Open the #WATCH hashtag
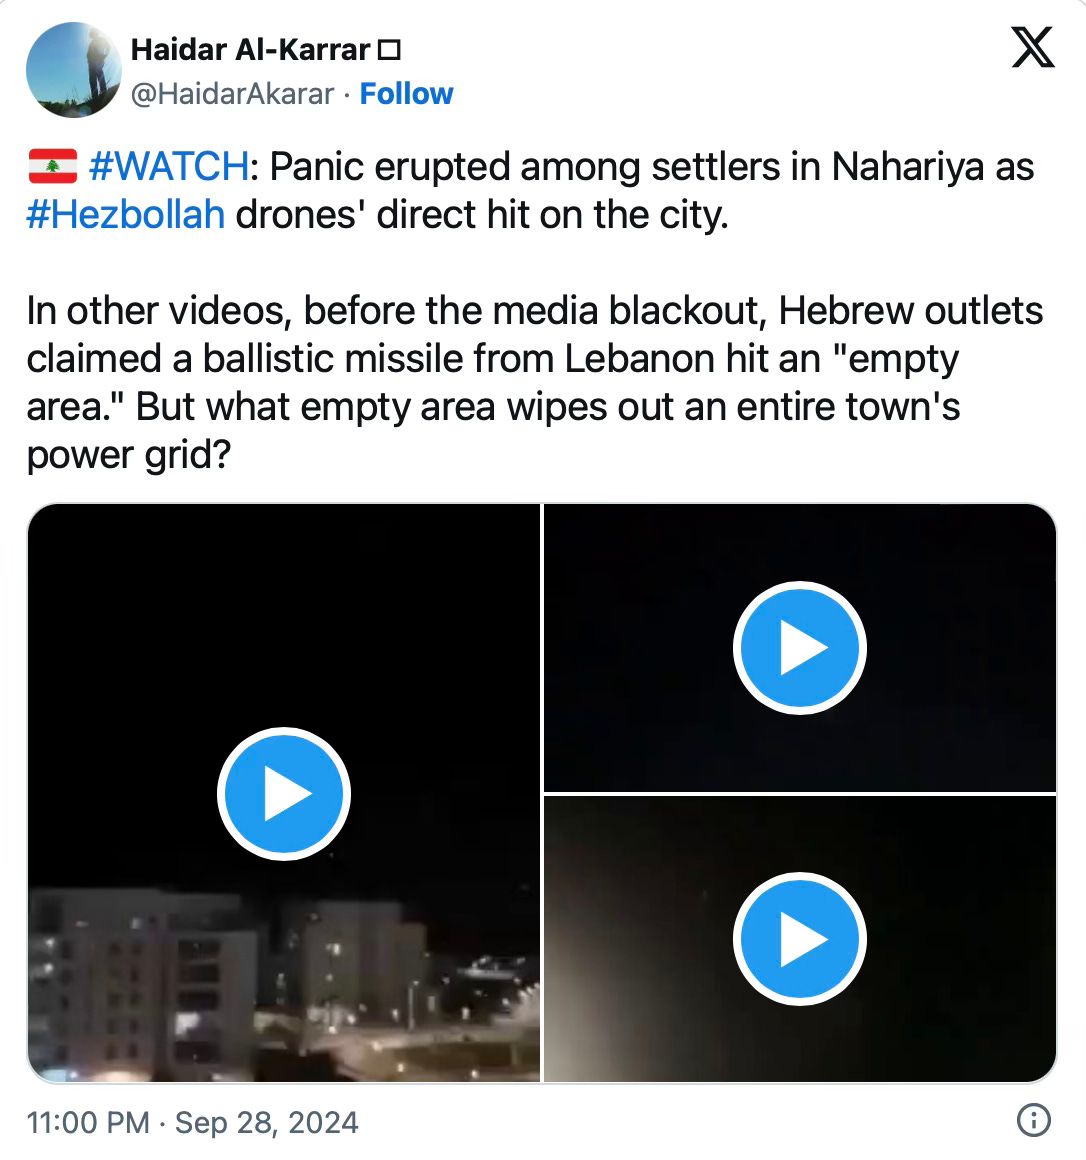This screenshot has height=1160, width=1086. coord(169,166)
